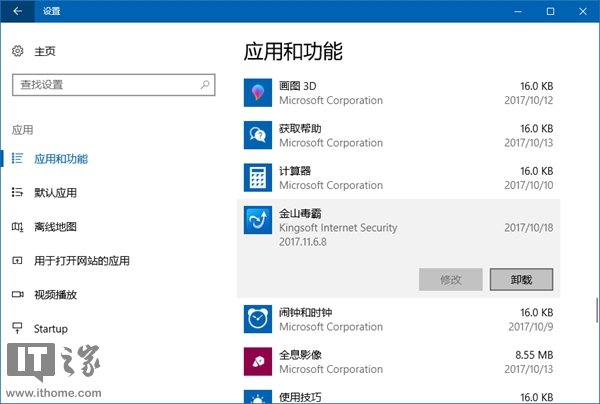Click the 画图 3D app icon

(x=258, y=93)
